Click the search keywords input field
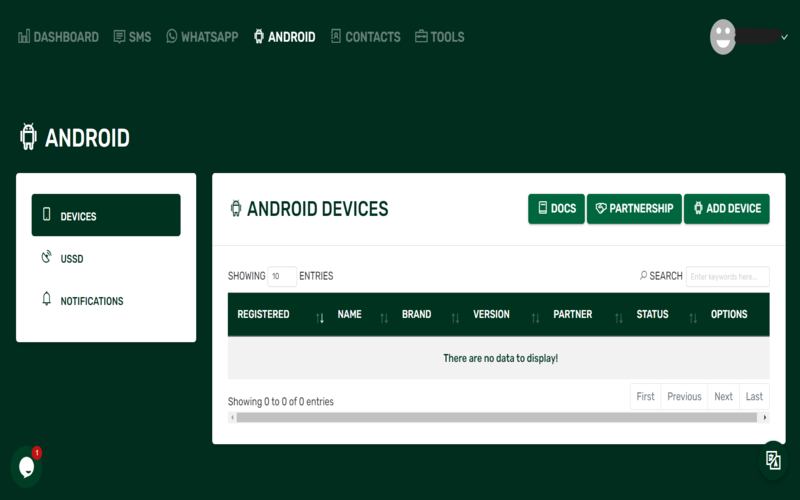 [728, 276]
